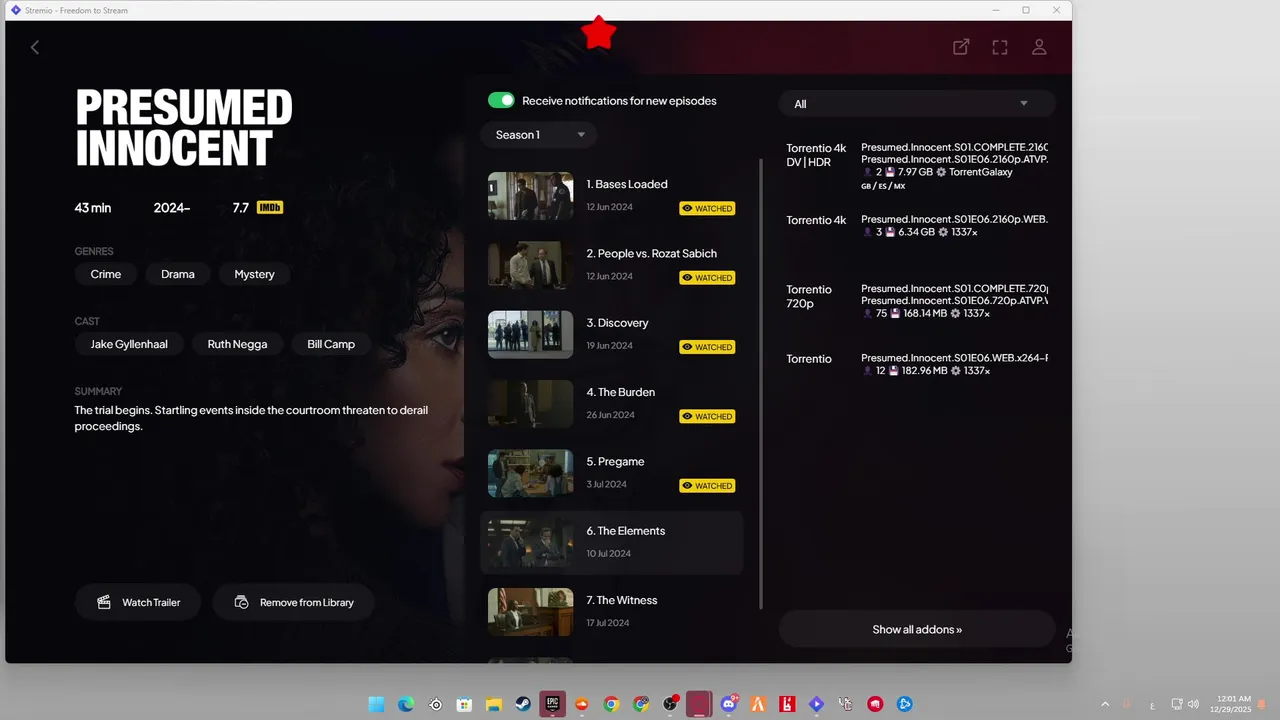Click the episode list scrollbar

(x=763, y=385)
